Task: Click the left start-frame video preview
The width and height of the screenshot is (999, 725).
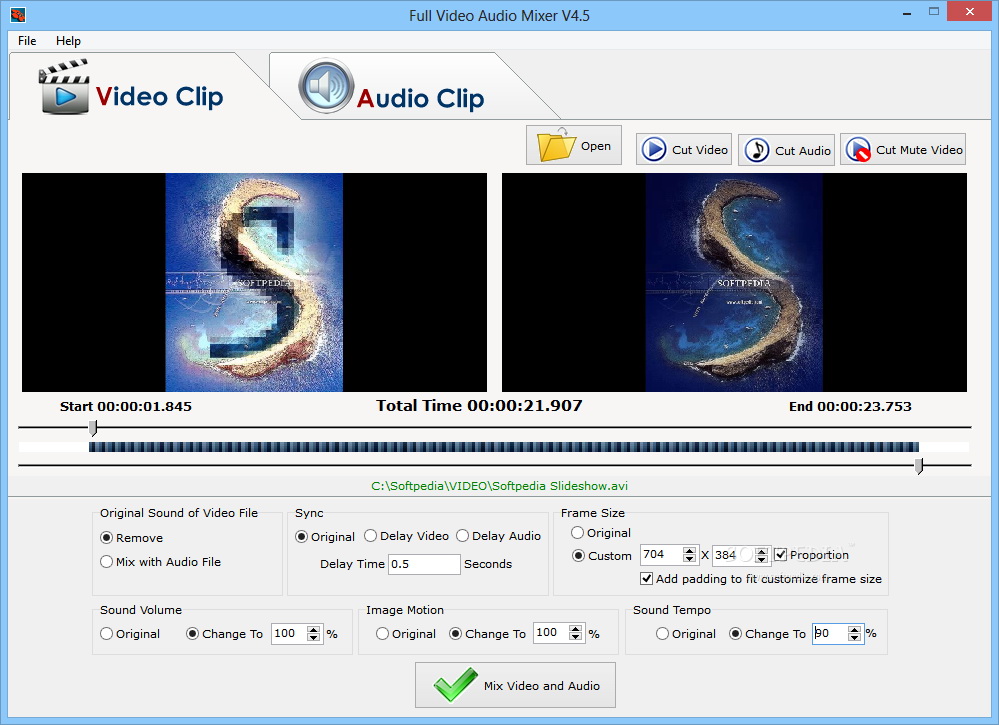Action: [254, 282]
